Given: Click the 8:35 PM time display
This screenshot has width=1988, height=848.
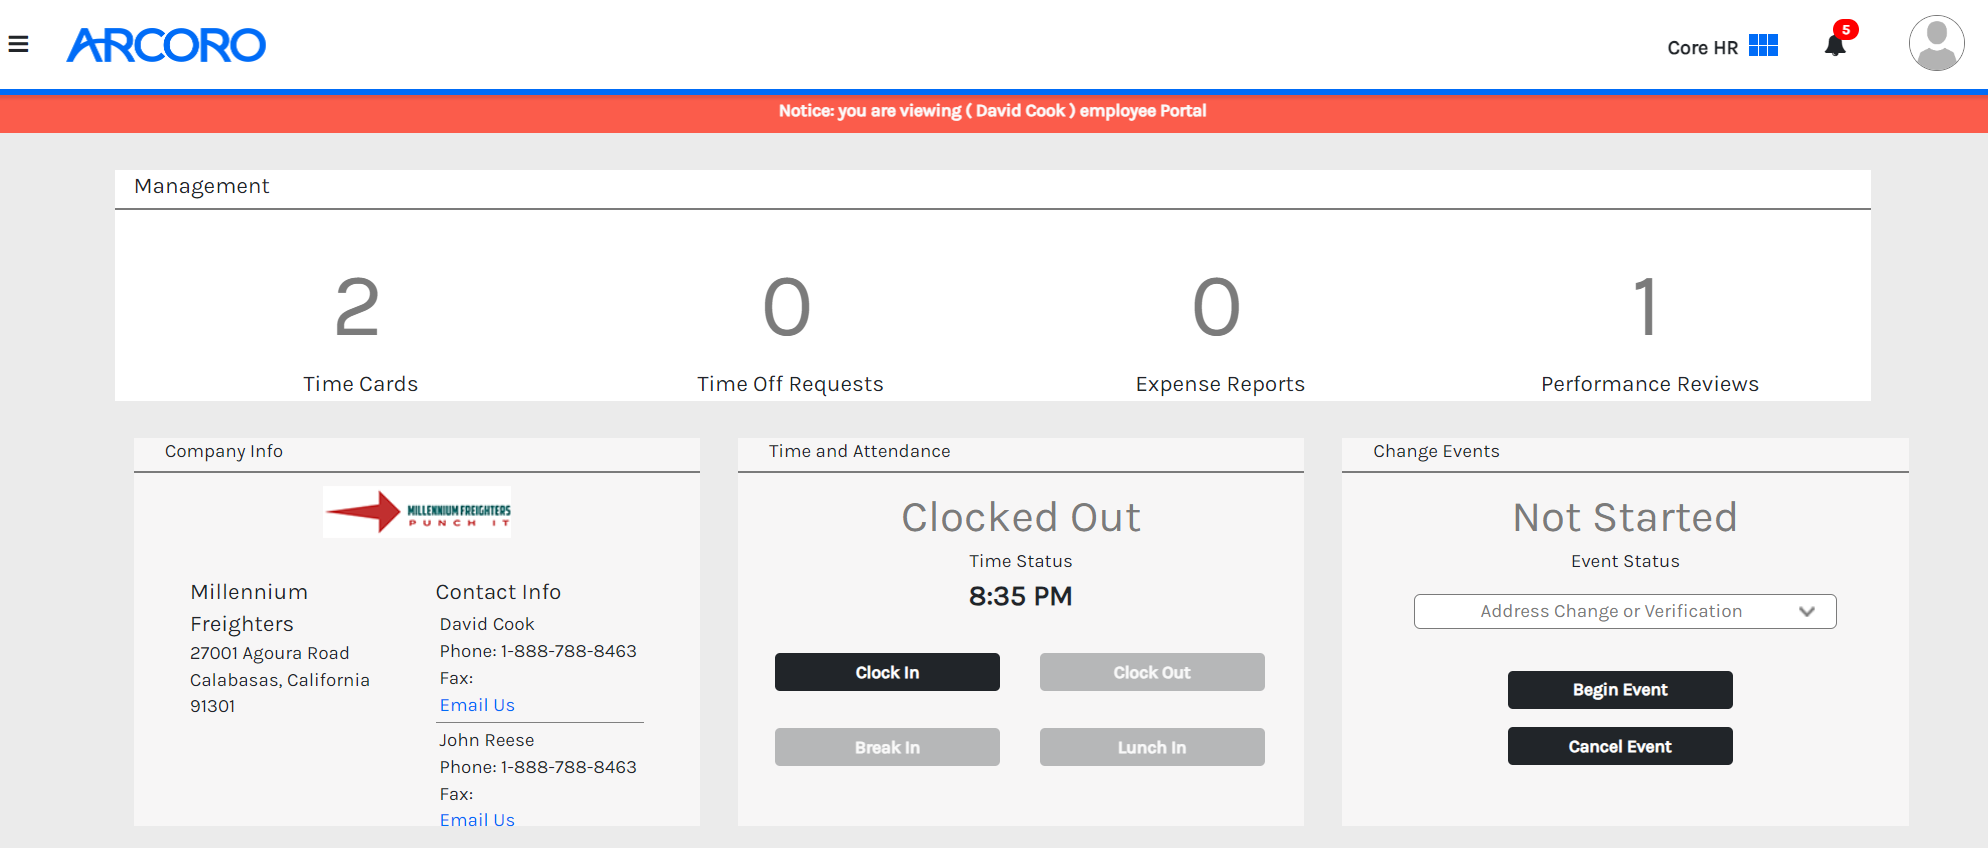Looking at the screenshot, I should pyautogui.click(x=1021, y=596).
